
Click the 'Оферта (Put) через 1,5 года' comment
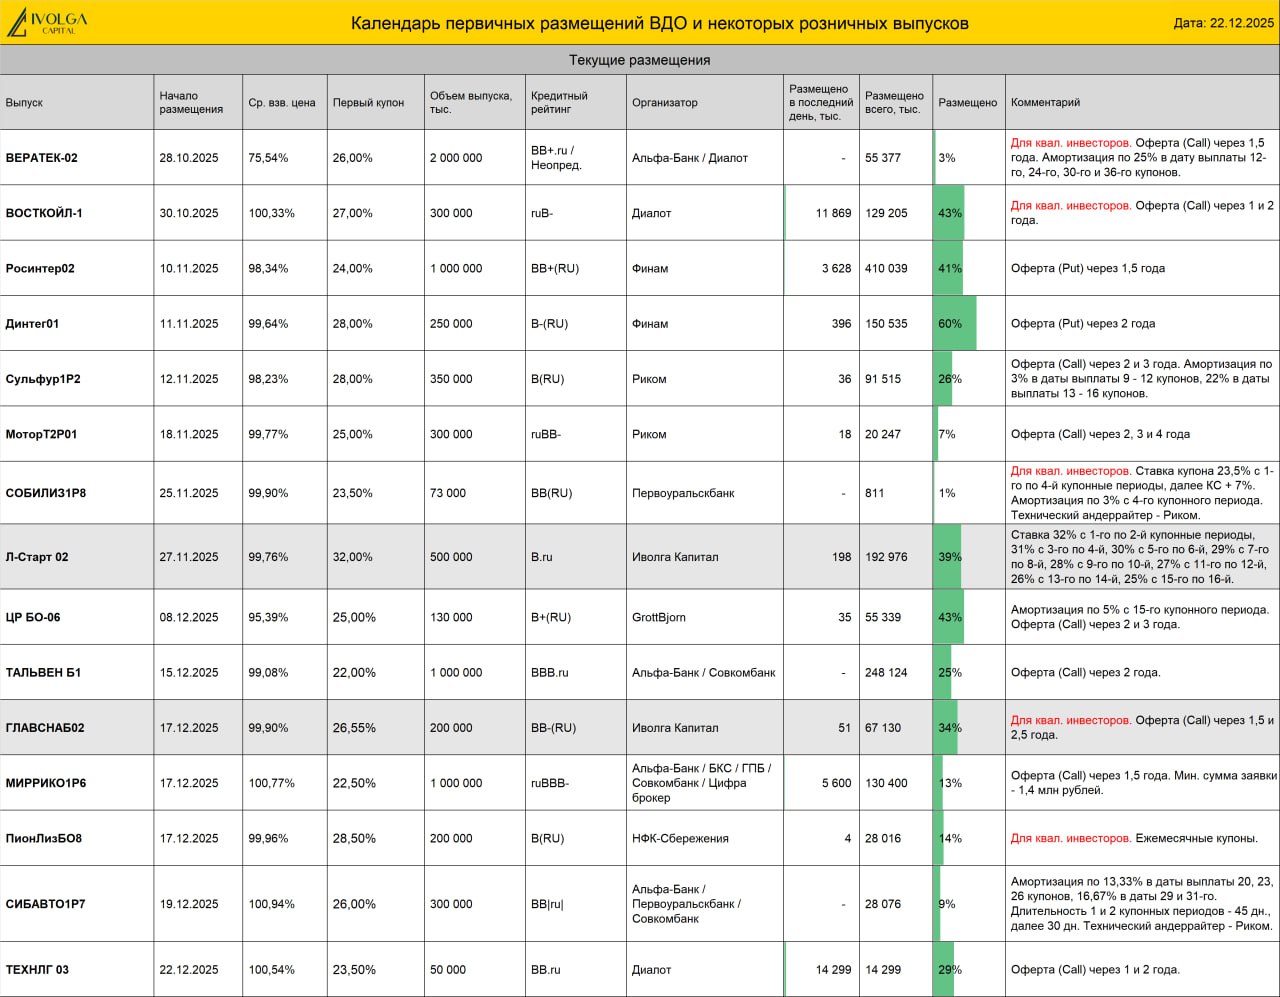coord(1088,268)
